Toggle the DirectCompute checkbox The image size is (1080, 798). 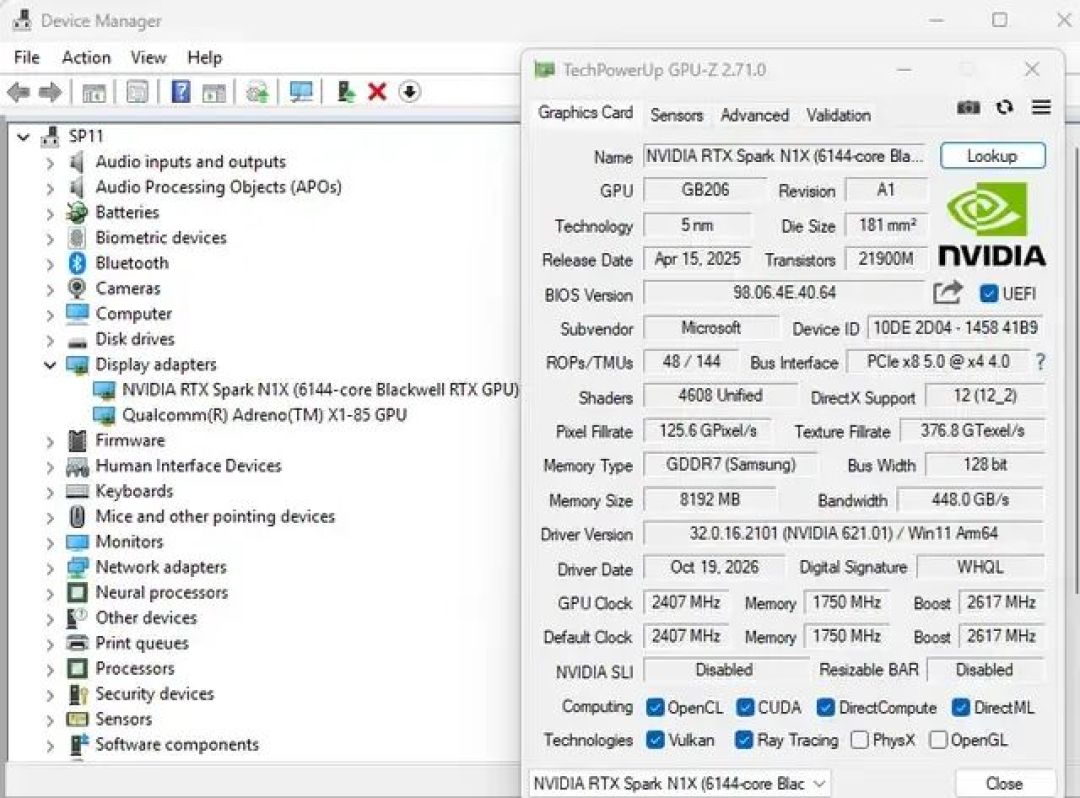click(x=825, y=707)
